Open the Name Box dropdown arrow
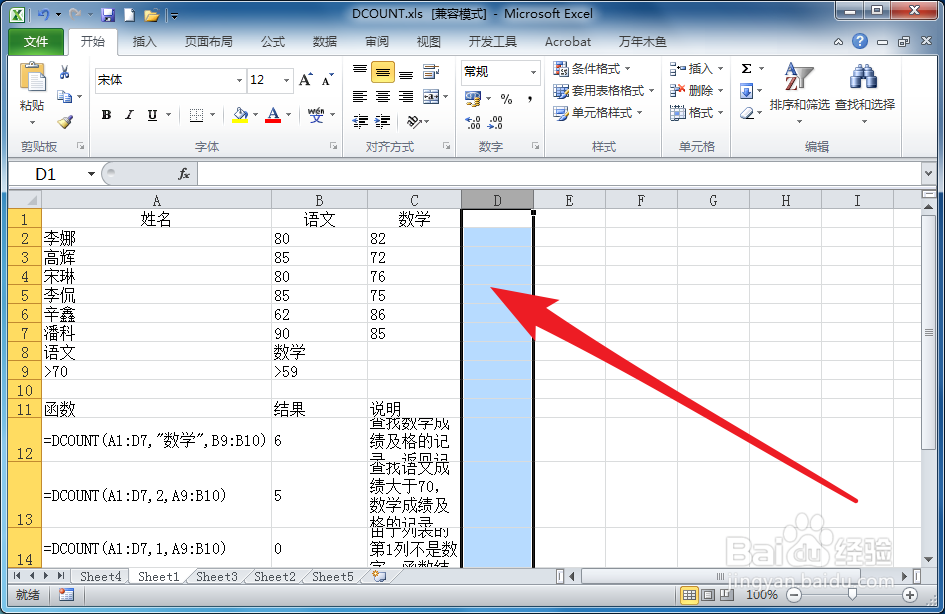The image size is (945, 614). click(91, 174)
